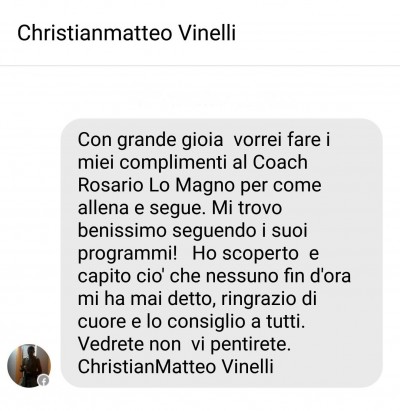Open the sender's round profile picture
The image size is (400, 411).
[29, 366]
